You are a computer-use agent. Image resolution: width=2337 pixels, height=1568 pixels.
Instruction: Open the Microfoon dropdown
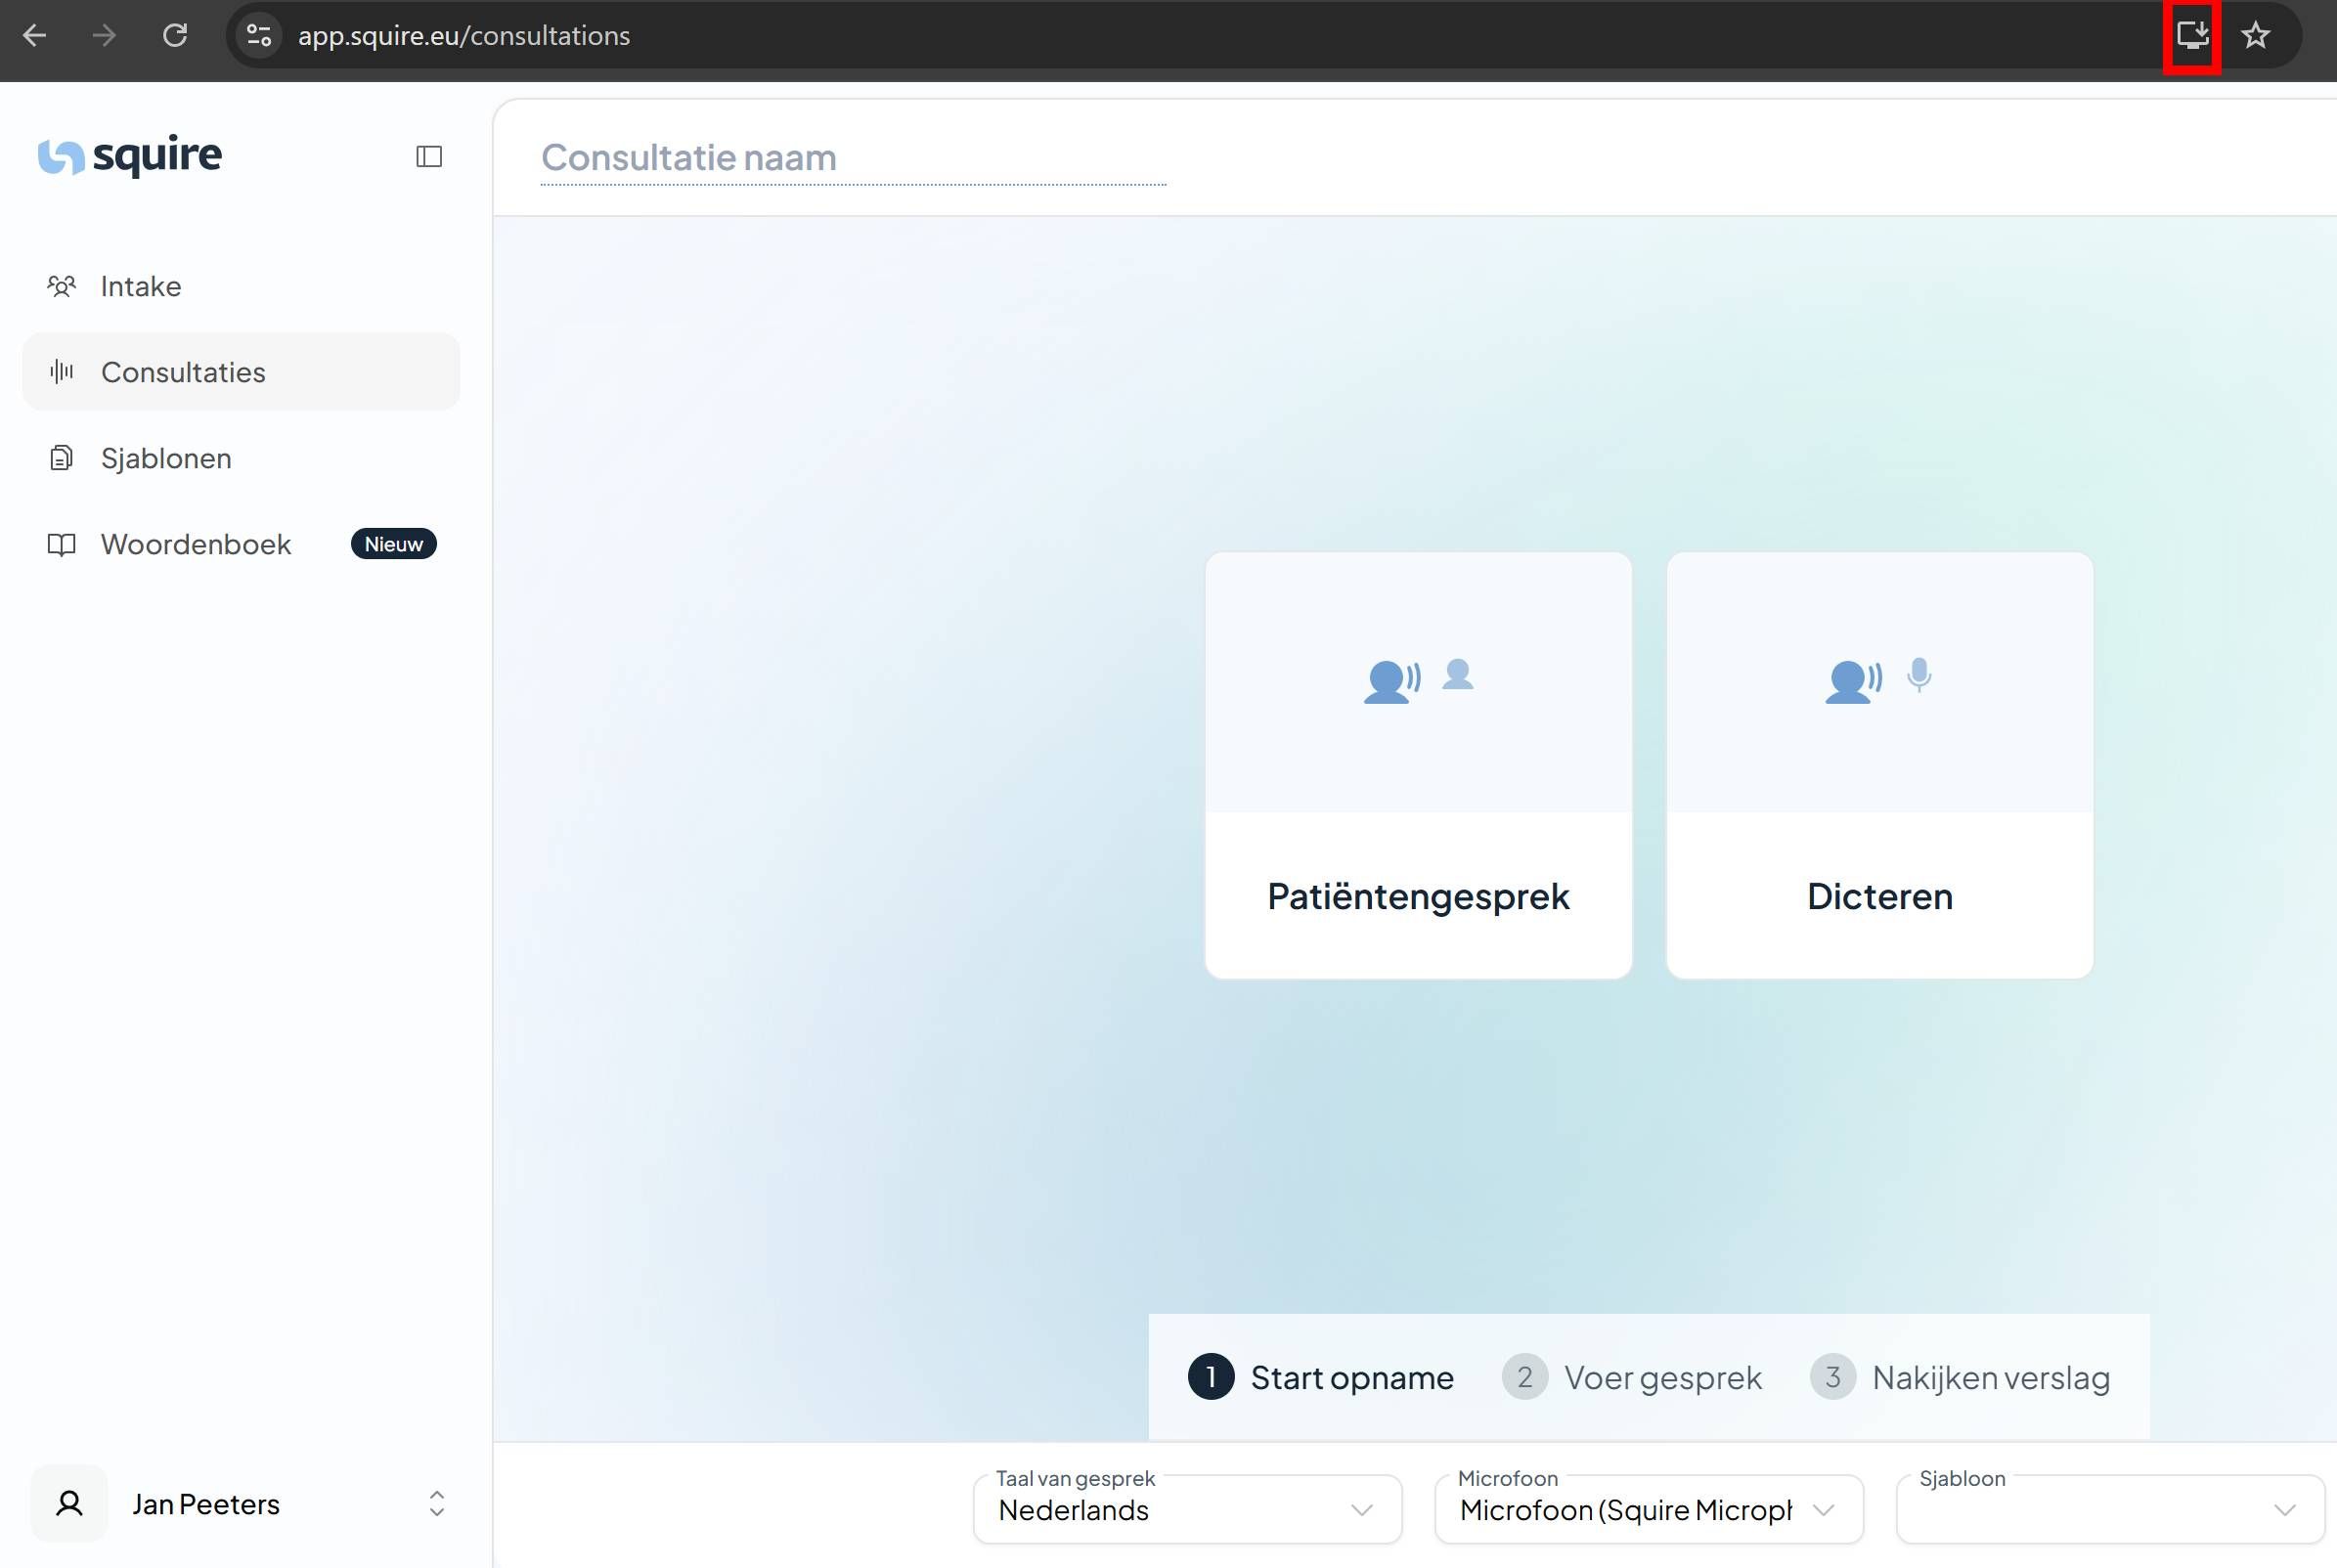1648,1509
